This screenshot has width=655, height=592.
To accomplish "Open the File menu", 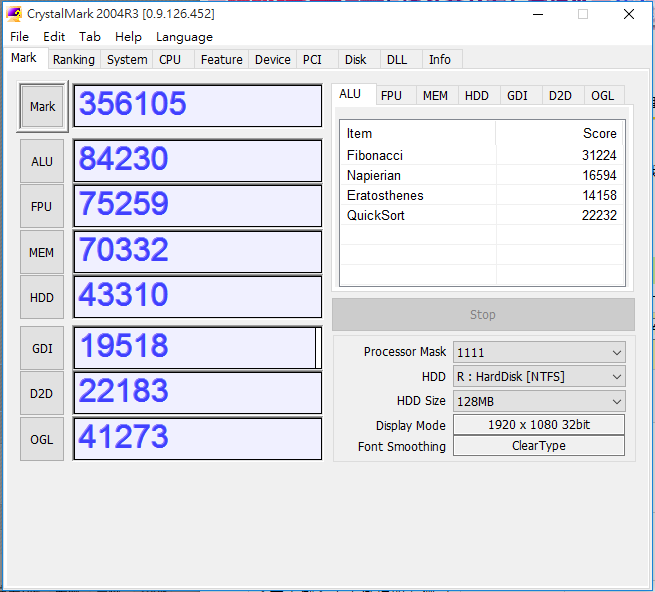I will 19,37.
